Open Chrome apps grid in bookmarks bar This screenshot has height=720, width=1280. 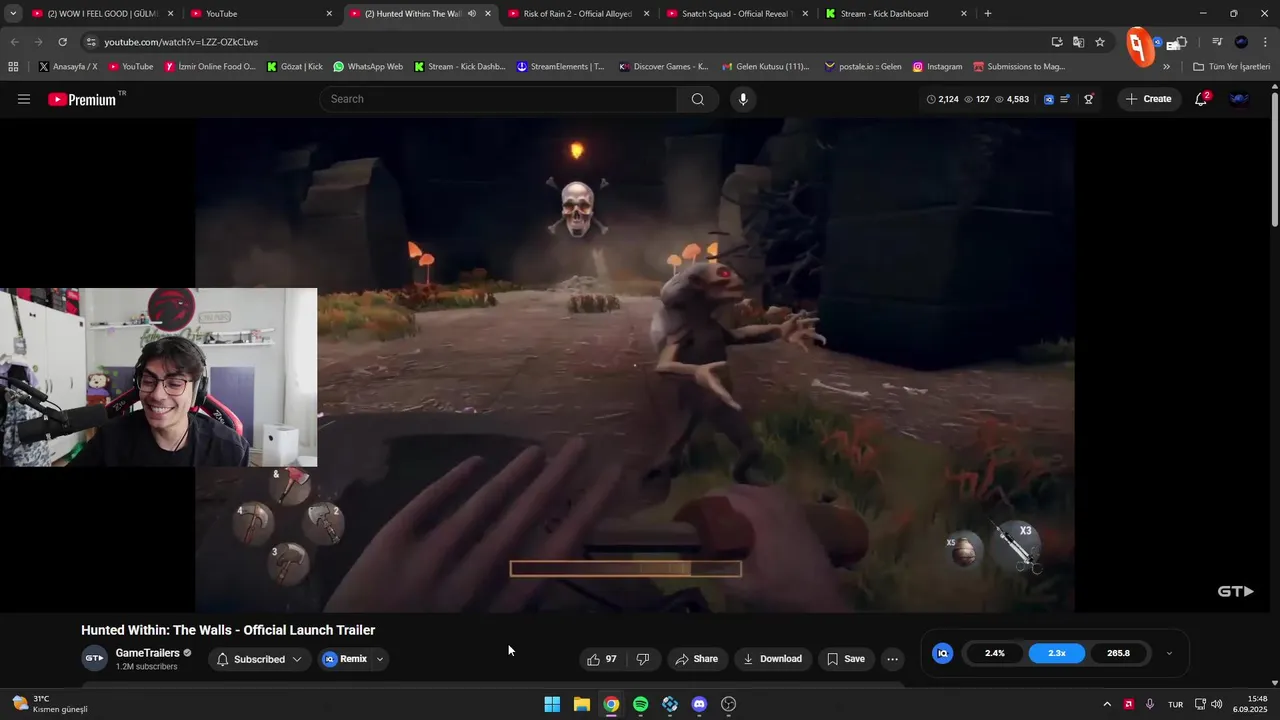click(x=13, y=67)
